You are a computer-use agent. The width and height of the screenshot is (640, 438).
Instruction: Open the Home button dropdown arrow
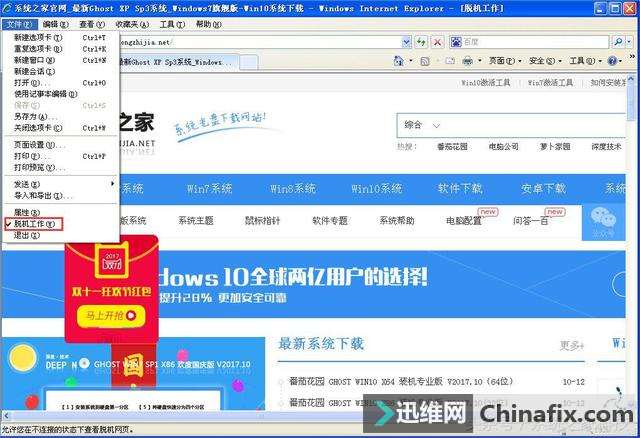tap(411, 61)
